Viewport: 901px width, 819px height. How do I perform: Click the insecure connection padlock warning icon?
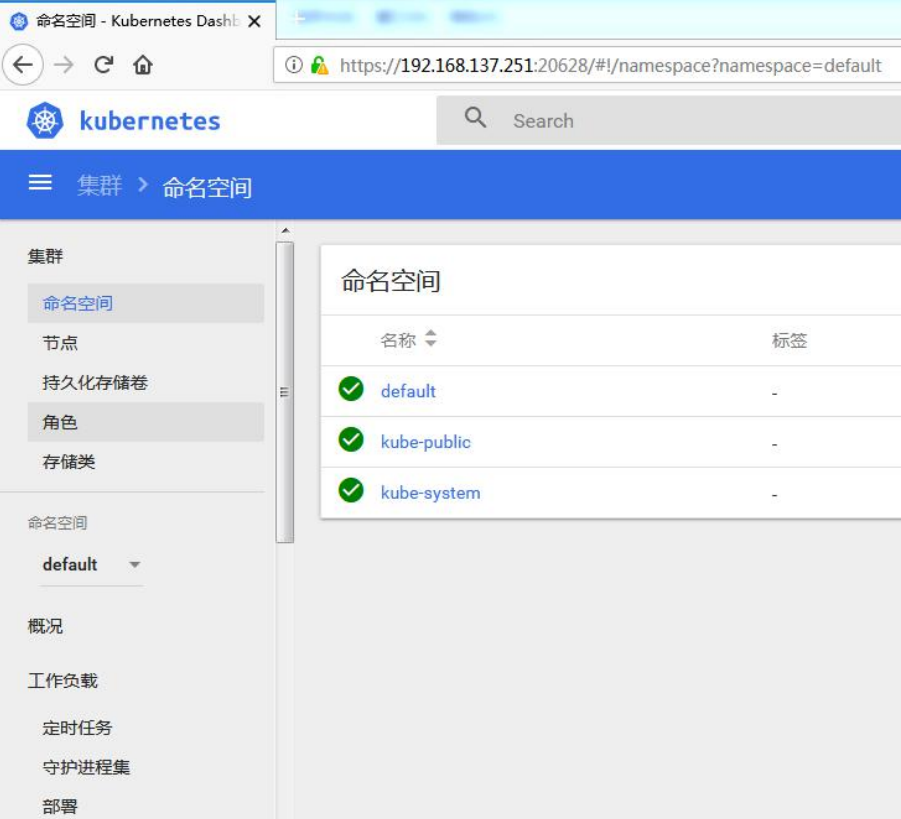tap(319, 65)
